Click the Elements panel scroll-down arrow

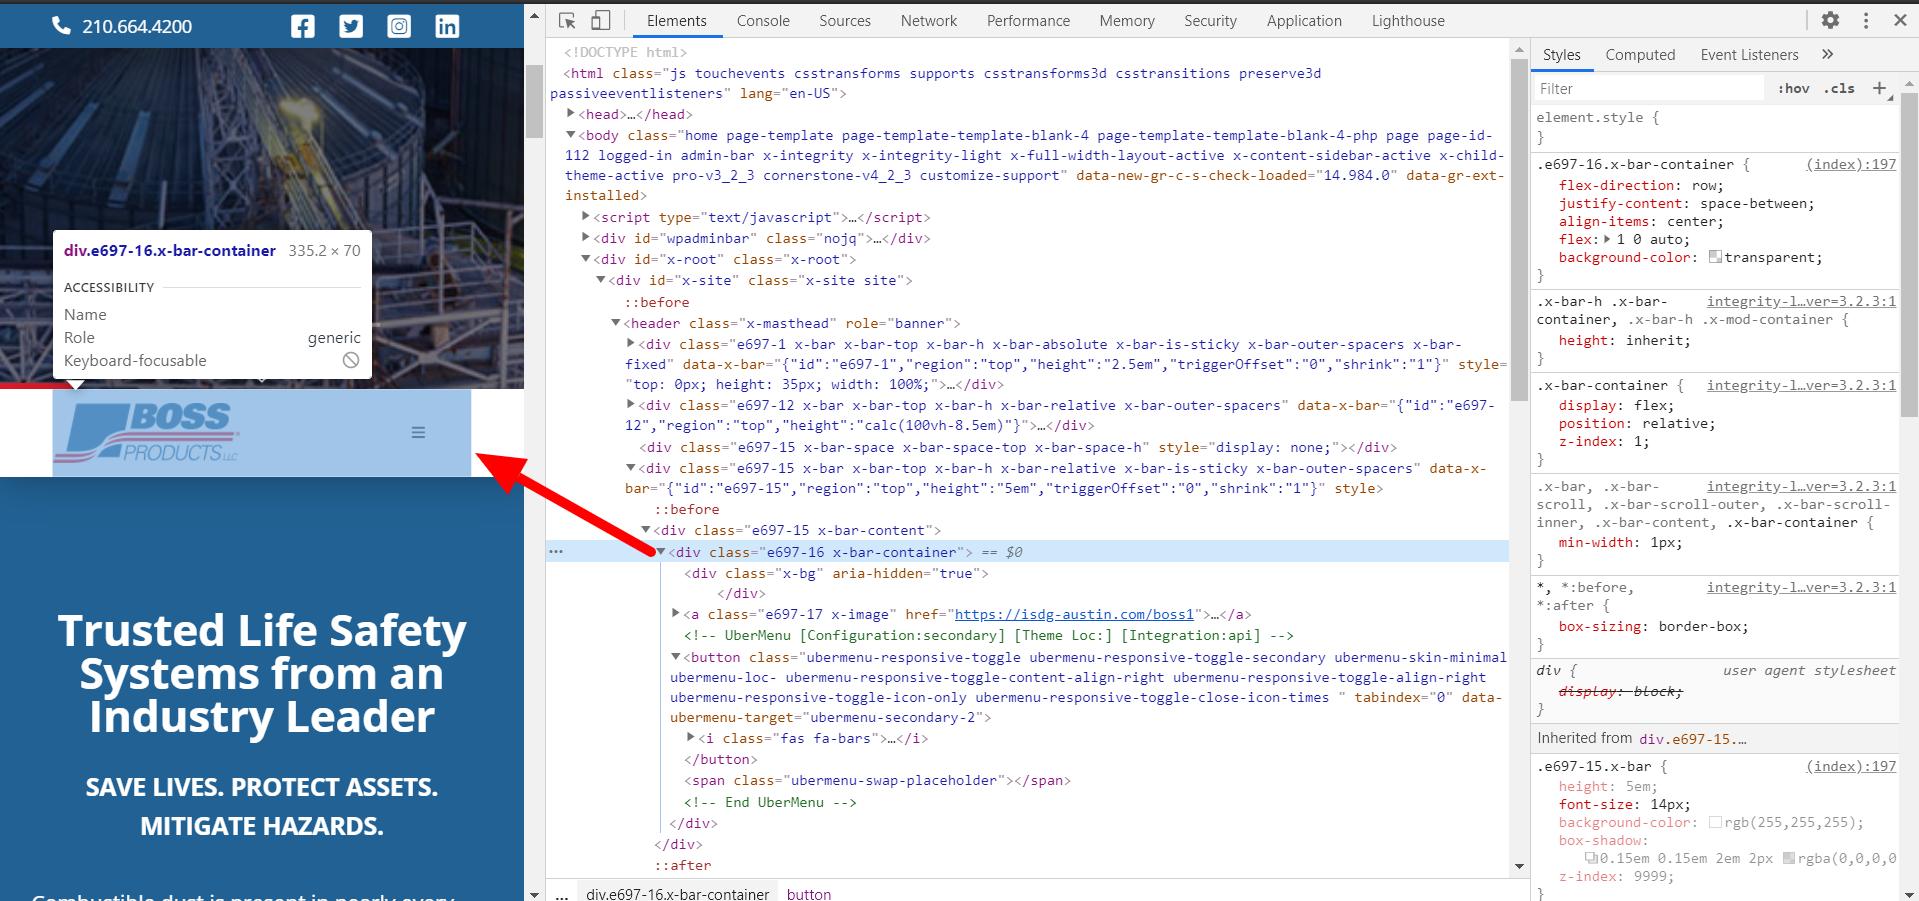point(1520,866)
